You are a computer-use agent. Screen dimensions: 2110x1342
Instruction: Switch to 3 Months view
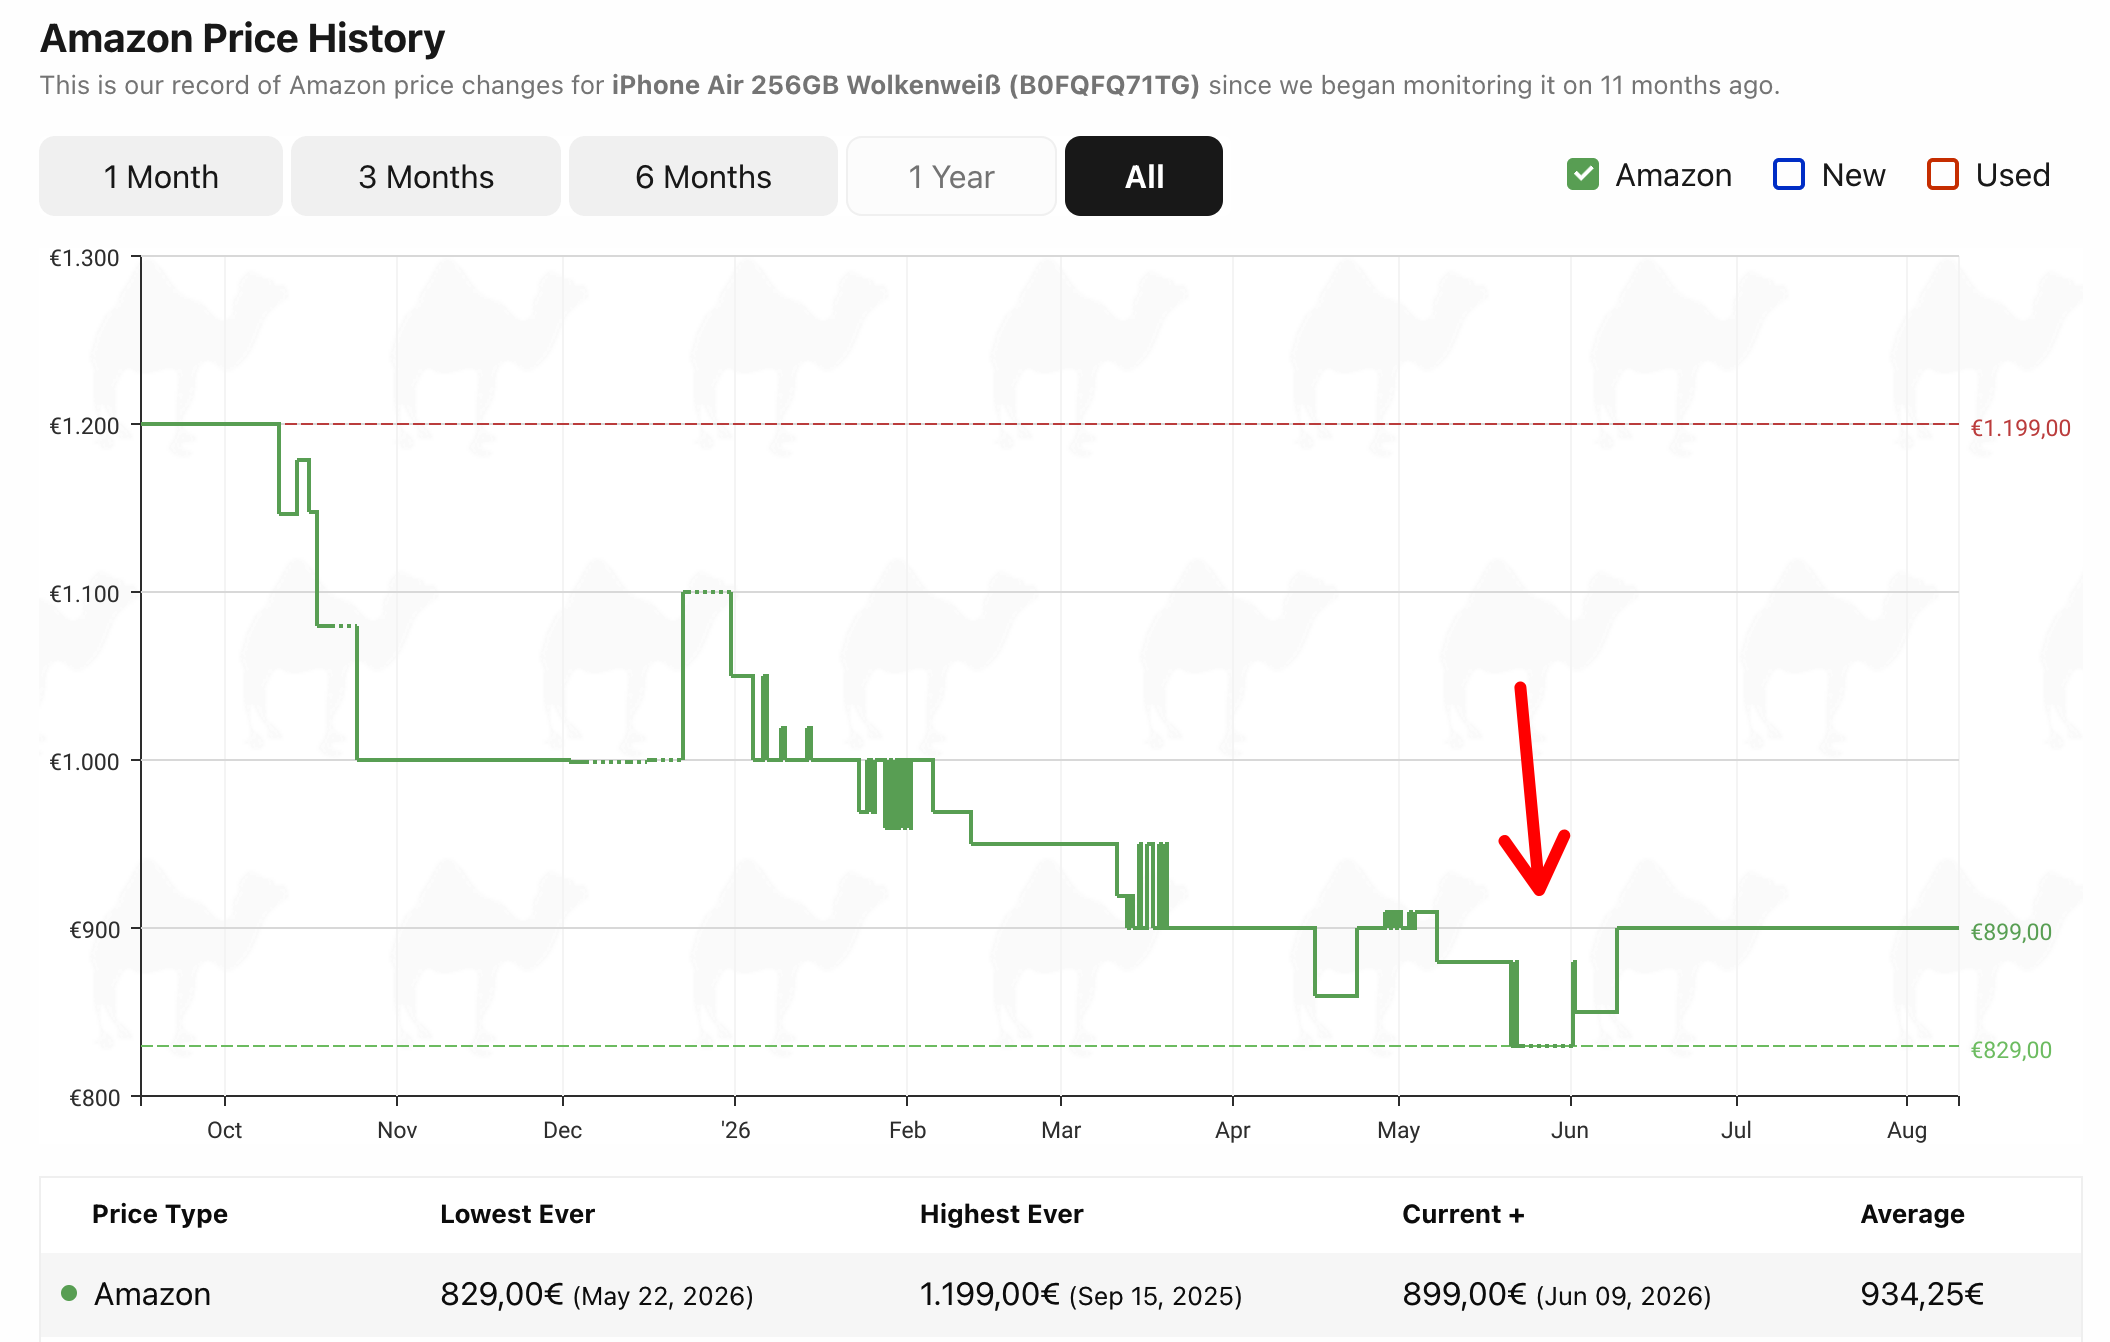426,176
